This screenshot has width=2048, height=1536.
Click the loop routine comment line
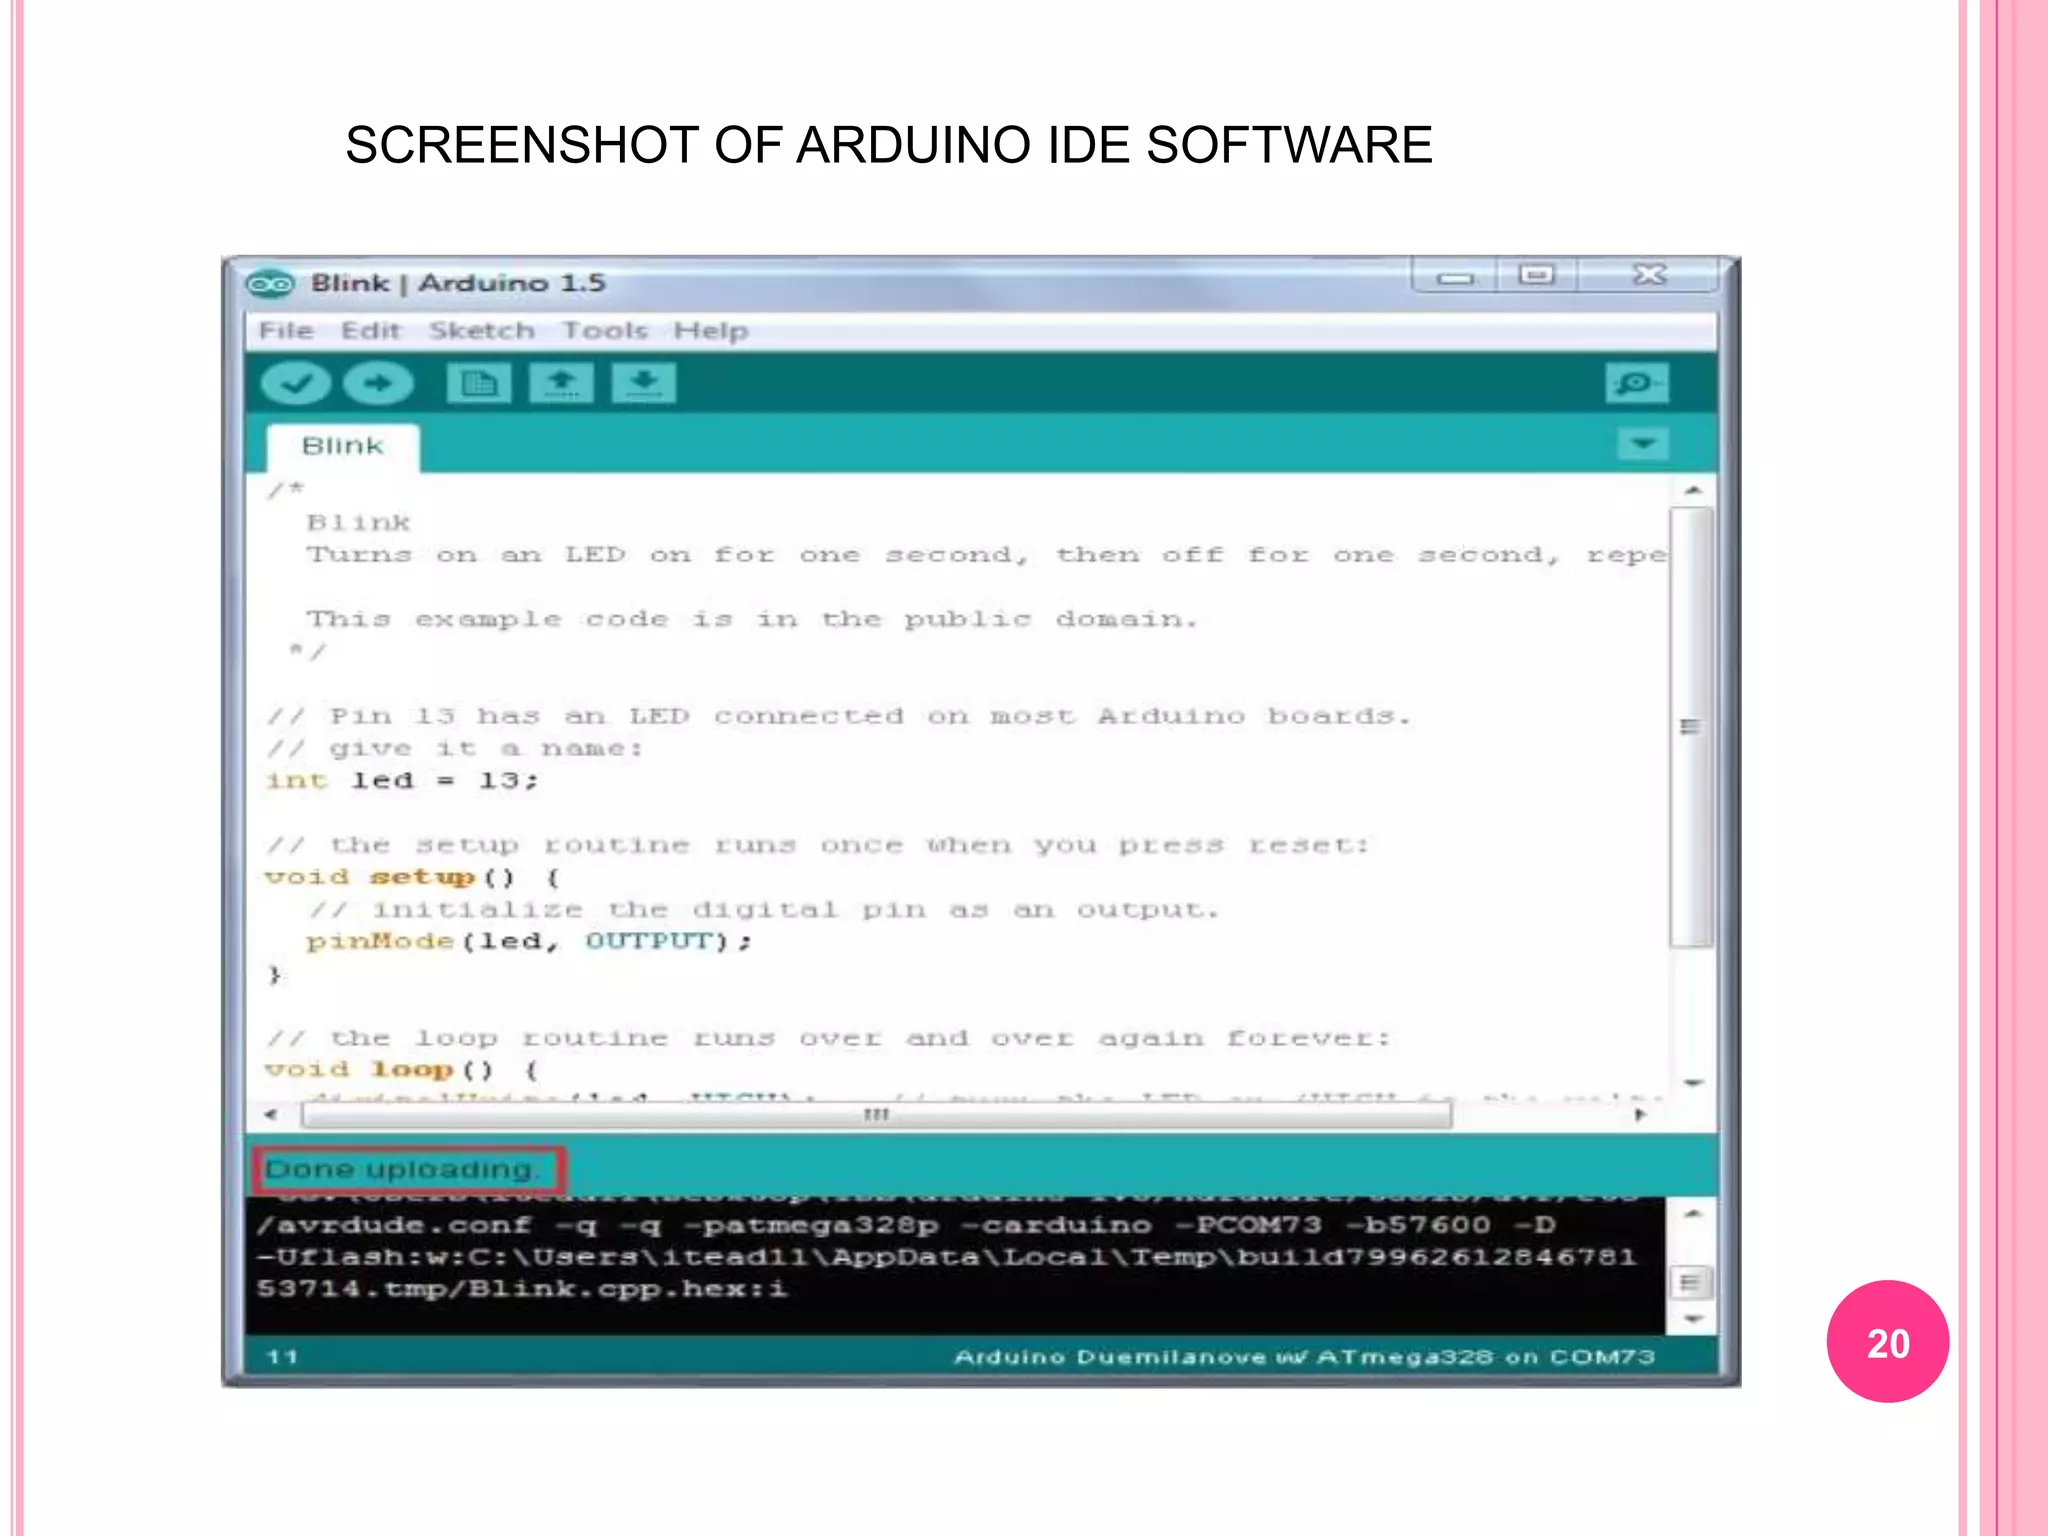click(828, 1038)
